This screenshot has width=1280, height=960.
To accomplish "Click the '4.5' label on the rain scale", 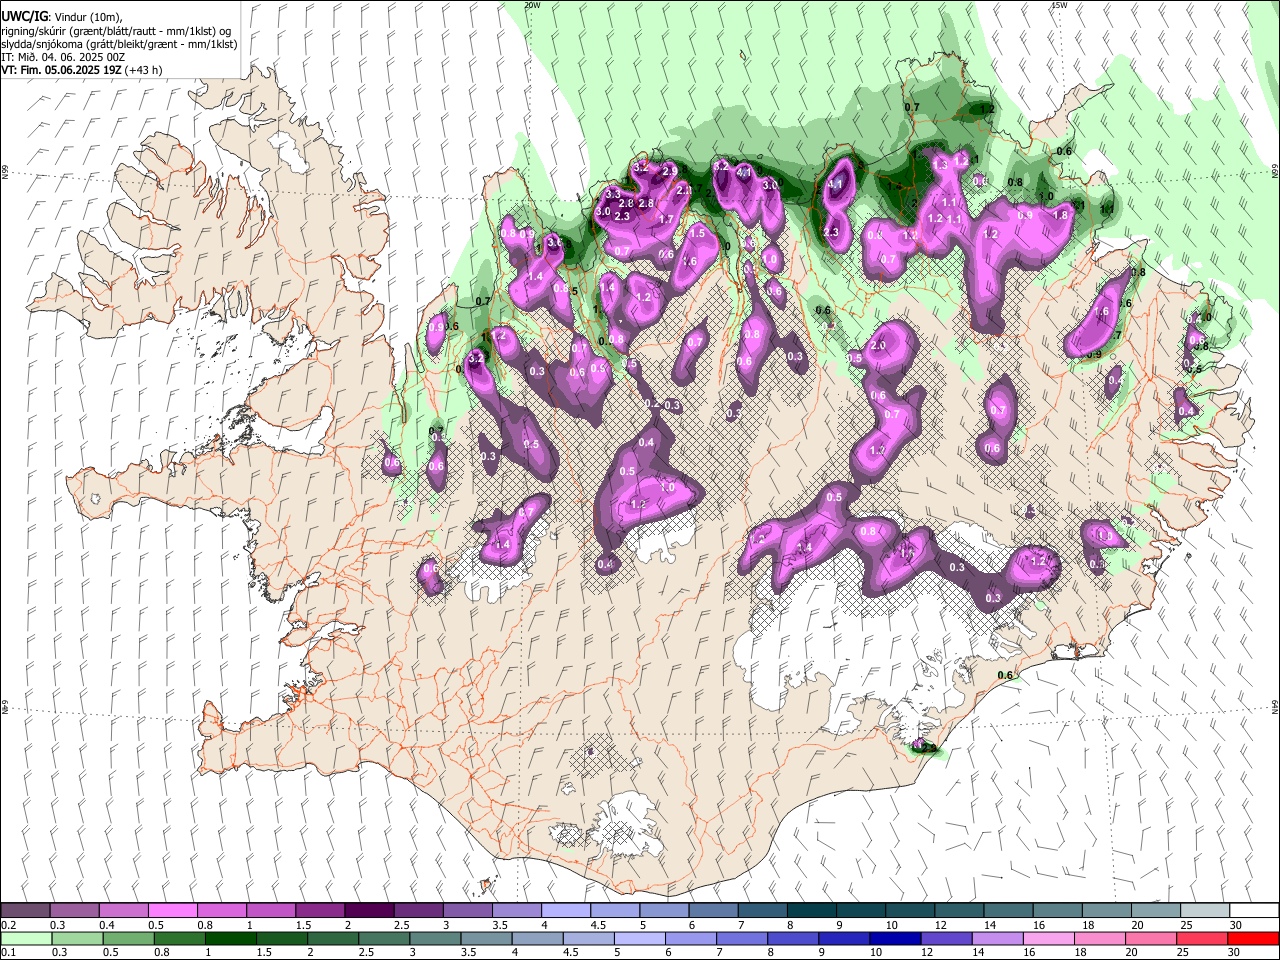I will [571, 952].
